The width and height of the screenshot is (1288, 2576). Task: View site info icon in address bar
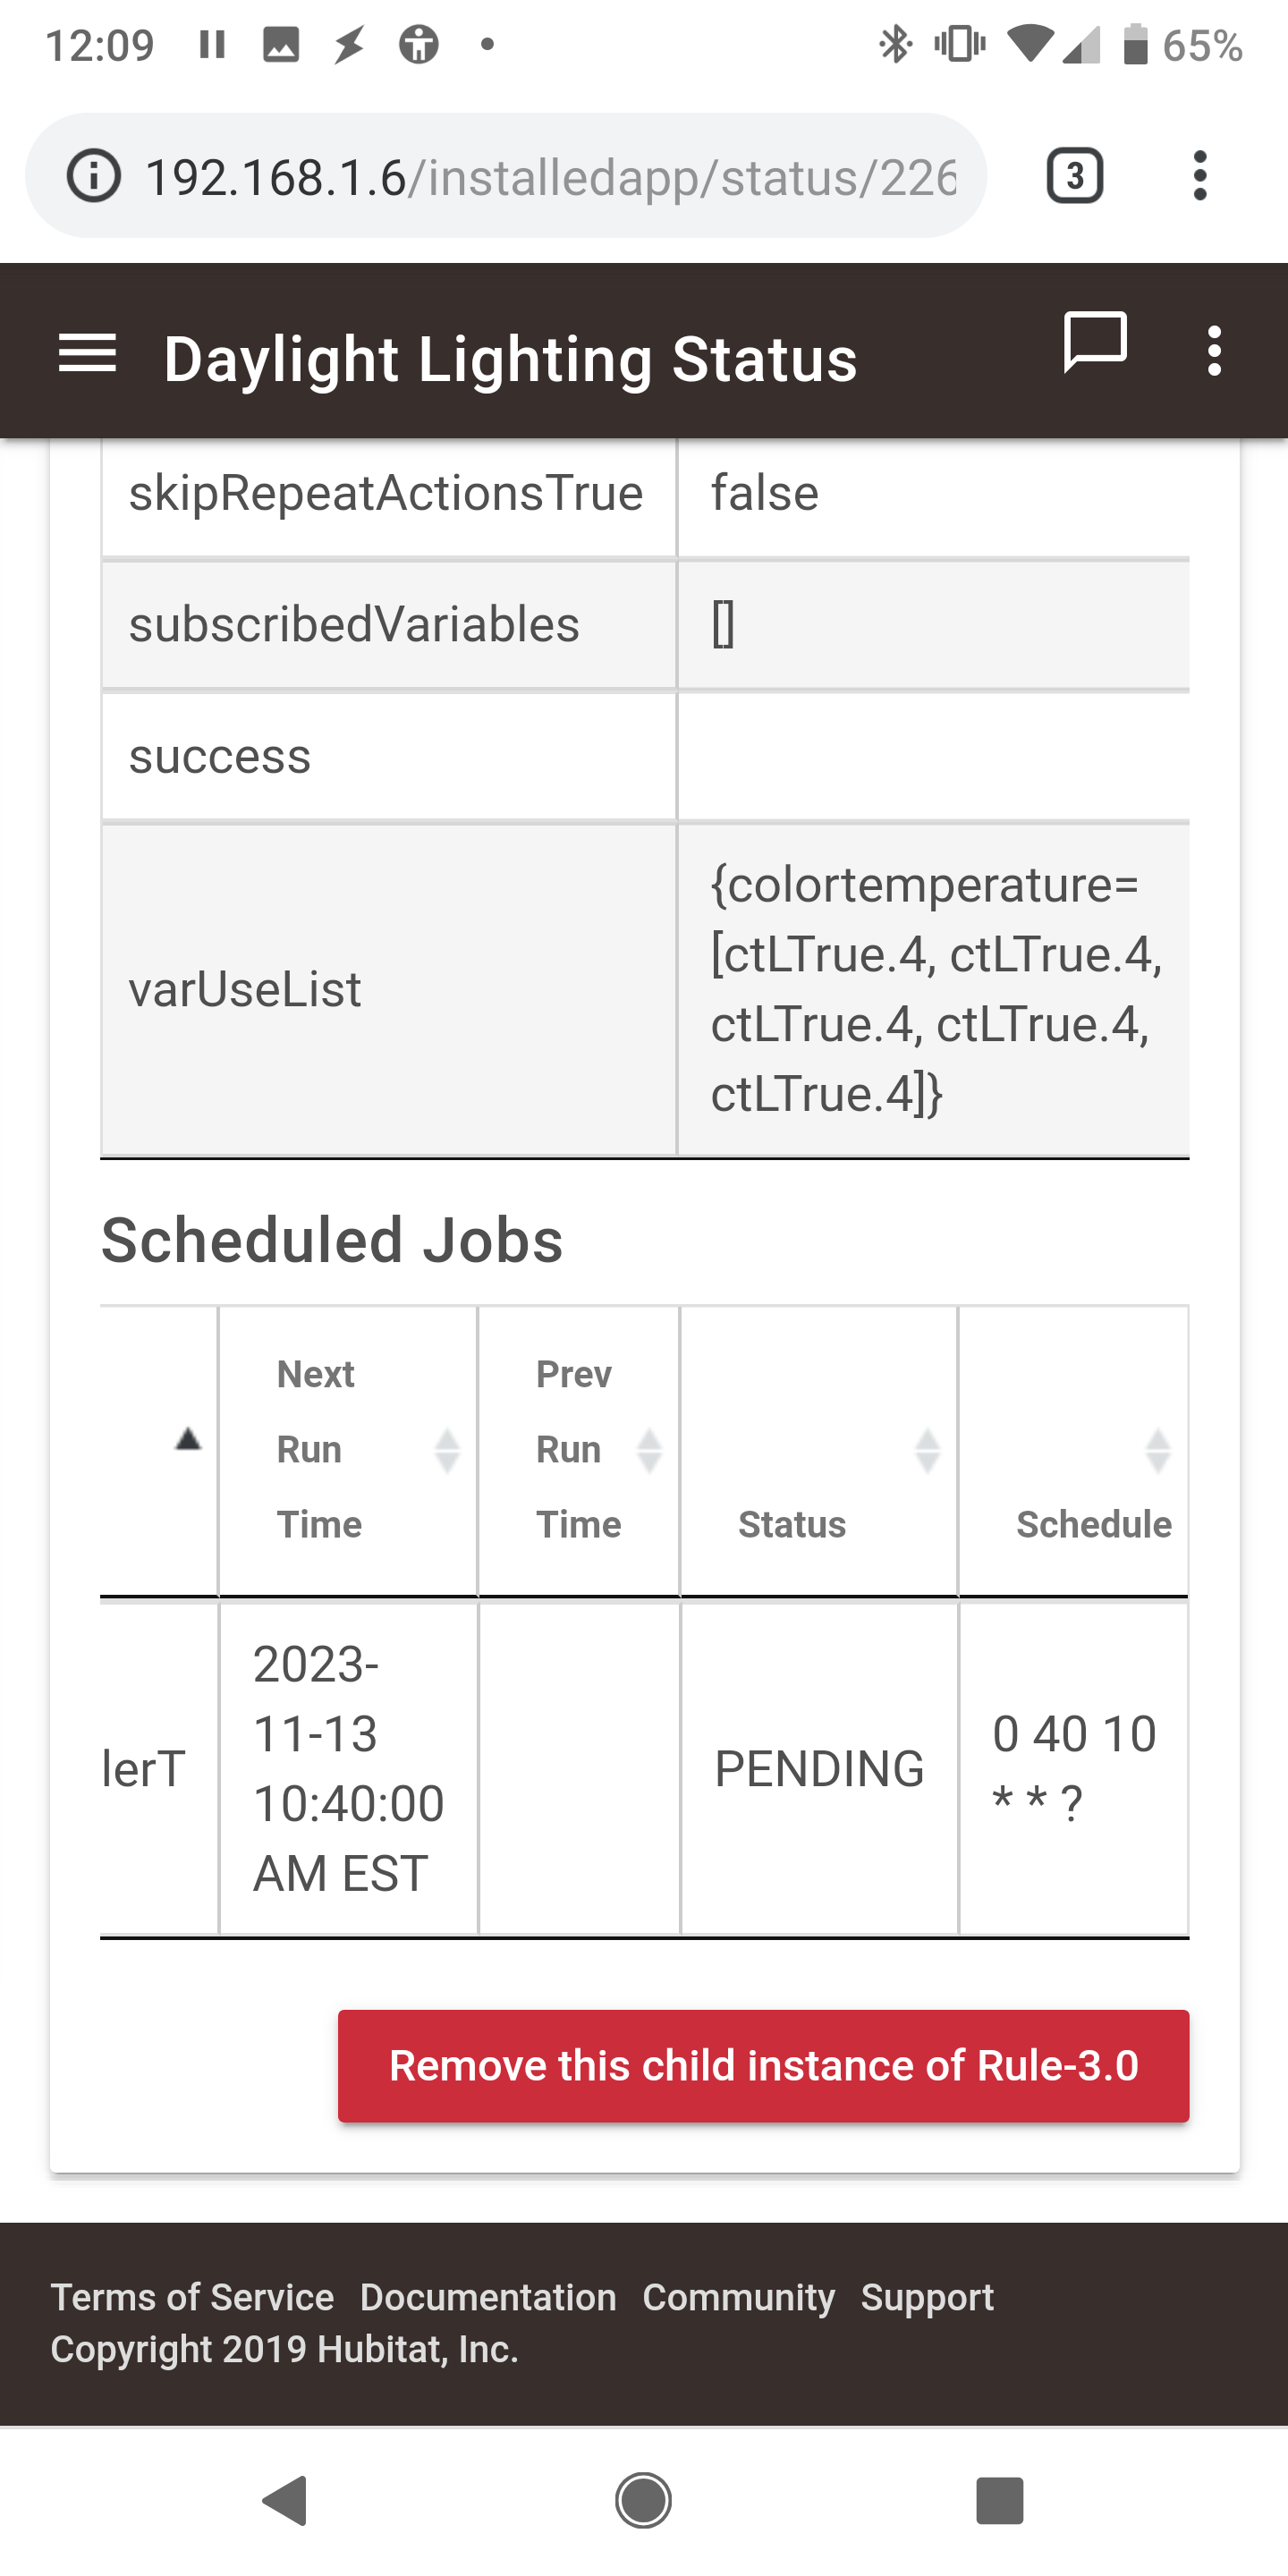(94, 176)
